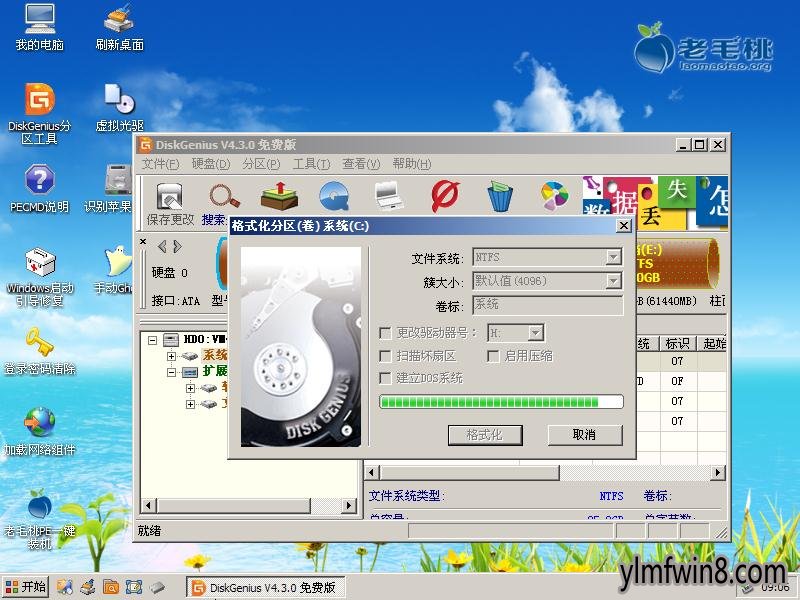Open 加载网络组件 globe desktop icon
Screen dimensions: 800x600
click(x=39, y=432)
